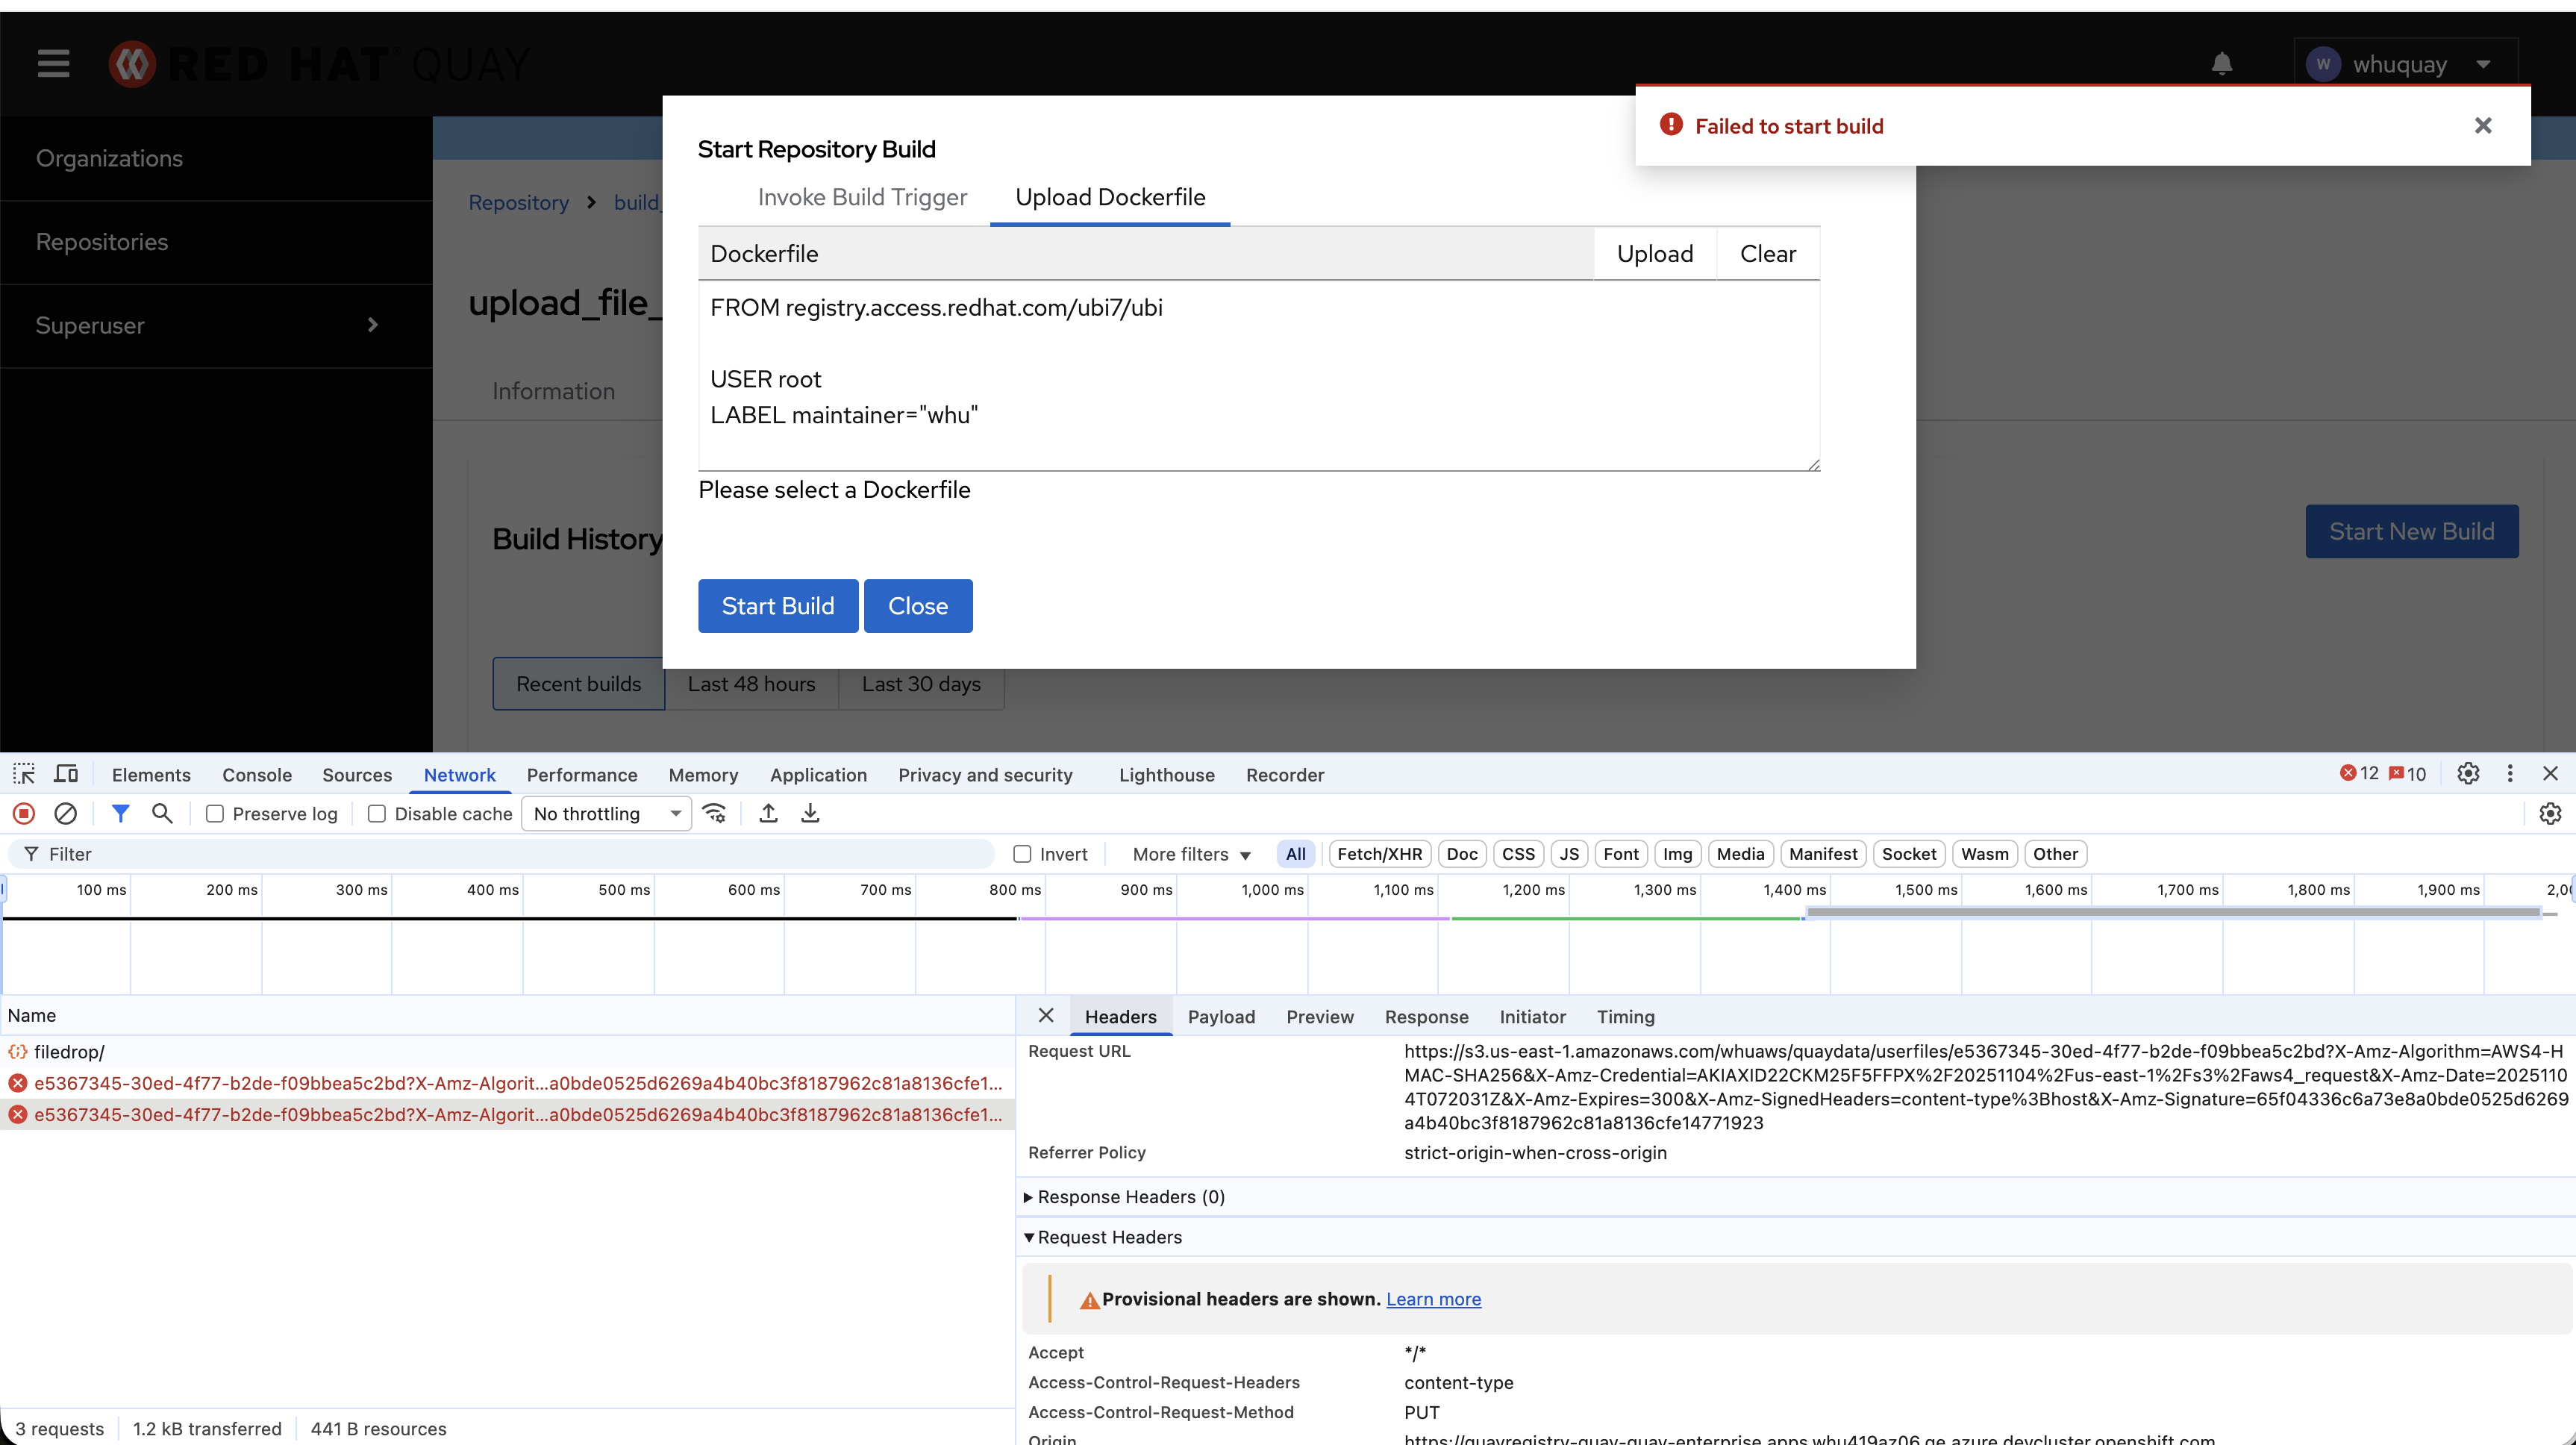
Task: Tick the Invert filter checkbox
Action: pyautogui.click(x=1022, y=854)
